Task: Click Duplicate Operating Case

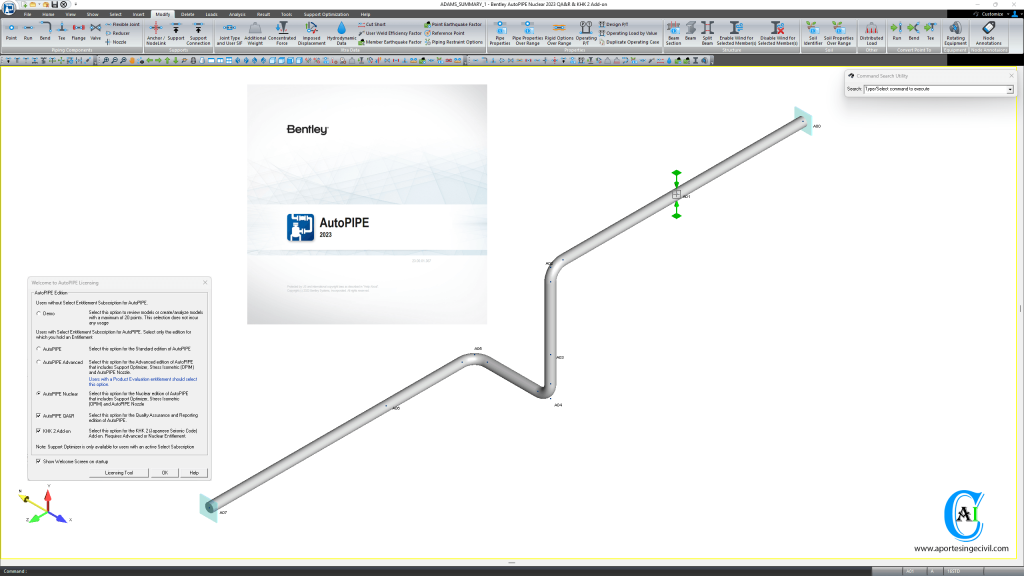Action: pyautogui.click(x=629, y=42)
